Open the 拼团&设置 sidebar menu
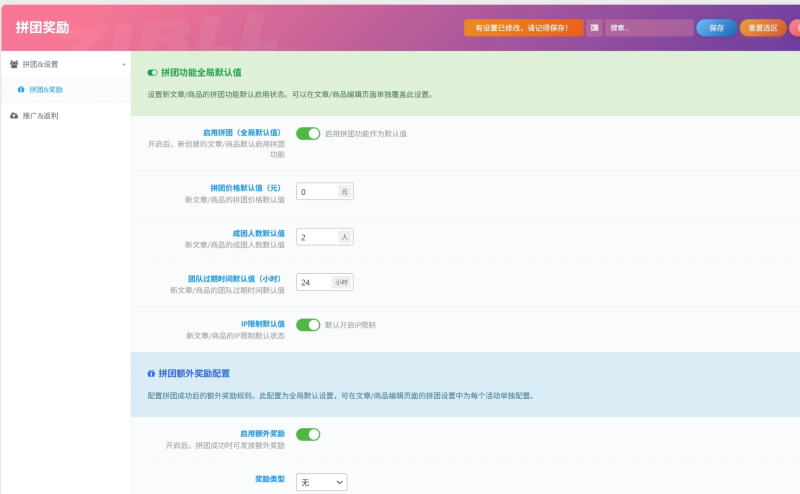Viewport: 800px width, 494px height. [66, 64]
